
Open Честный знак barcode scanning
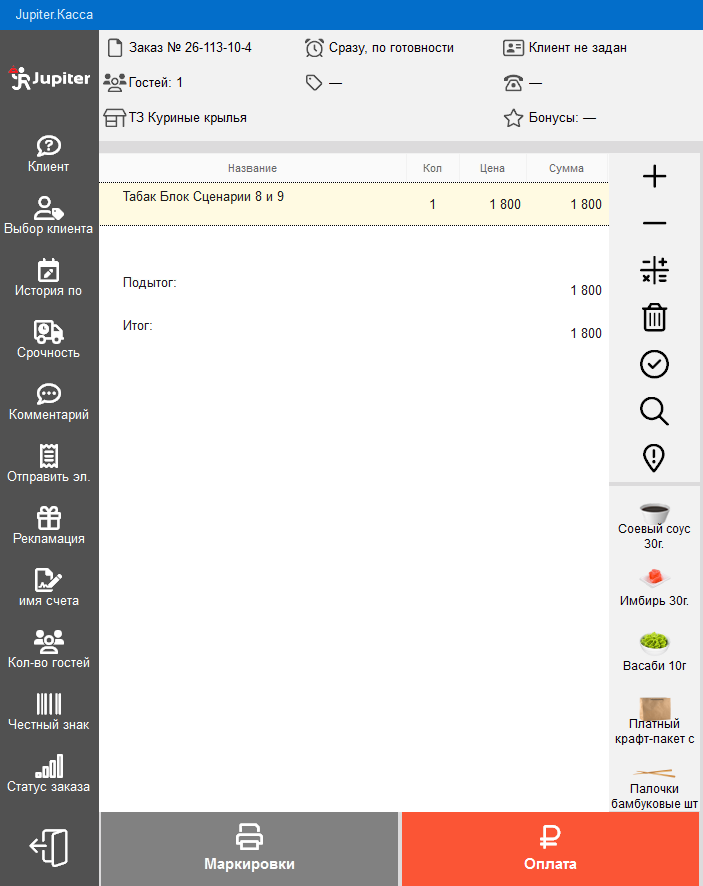point(49,713)
